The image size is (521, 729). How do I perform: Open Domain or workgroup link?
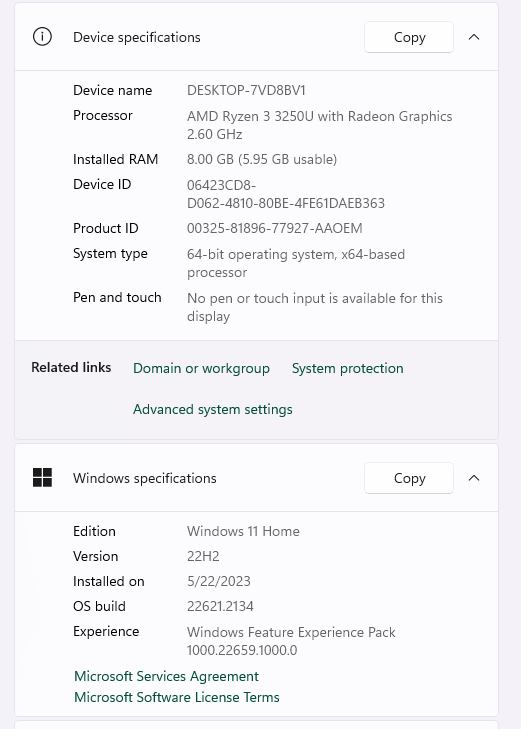[201, 368]
